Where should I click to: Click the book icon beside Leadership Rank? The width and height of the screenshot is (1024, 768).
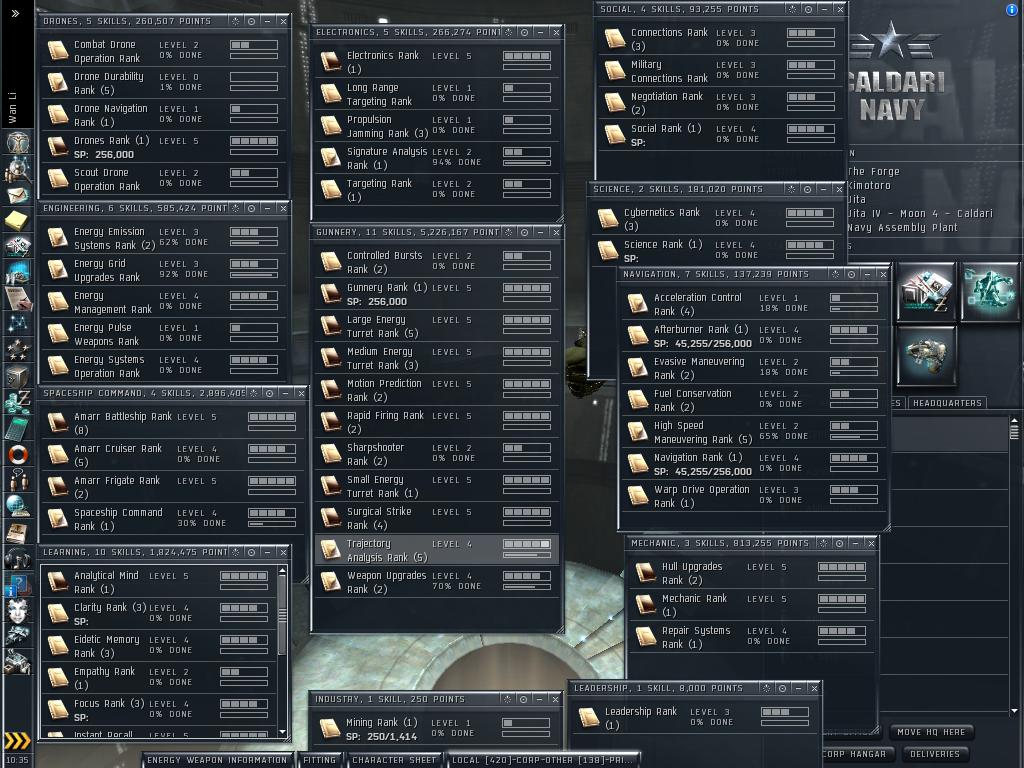[x=588, y=716]
